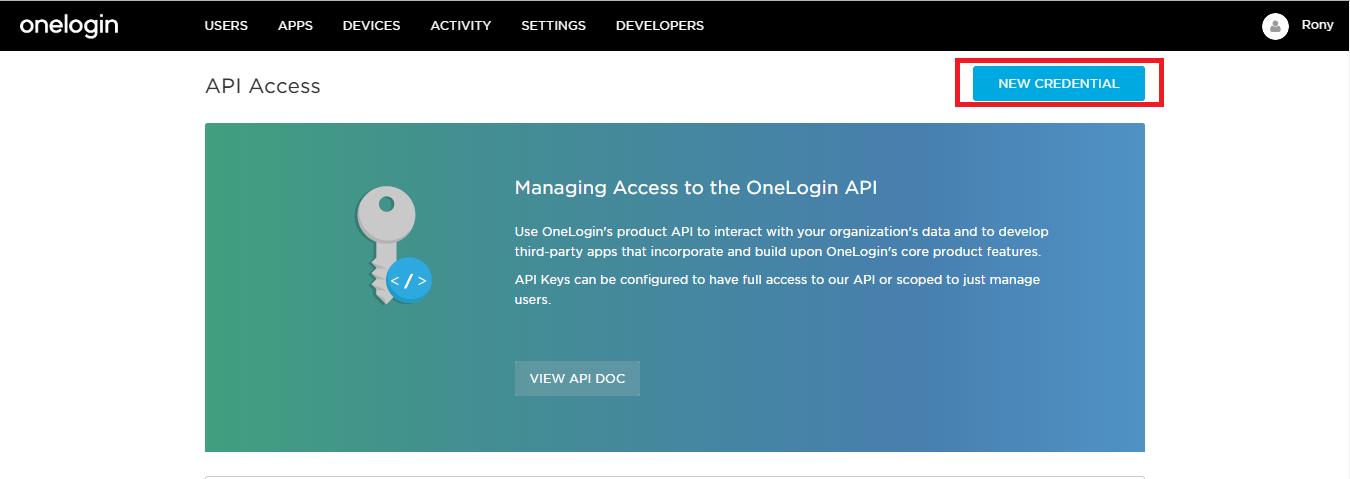Screen dimensions: 1350x479
Task: Click the paragraph starting "API Keys can be configured"
Action: pyautogui.click(x=777, y=289)
